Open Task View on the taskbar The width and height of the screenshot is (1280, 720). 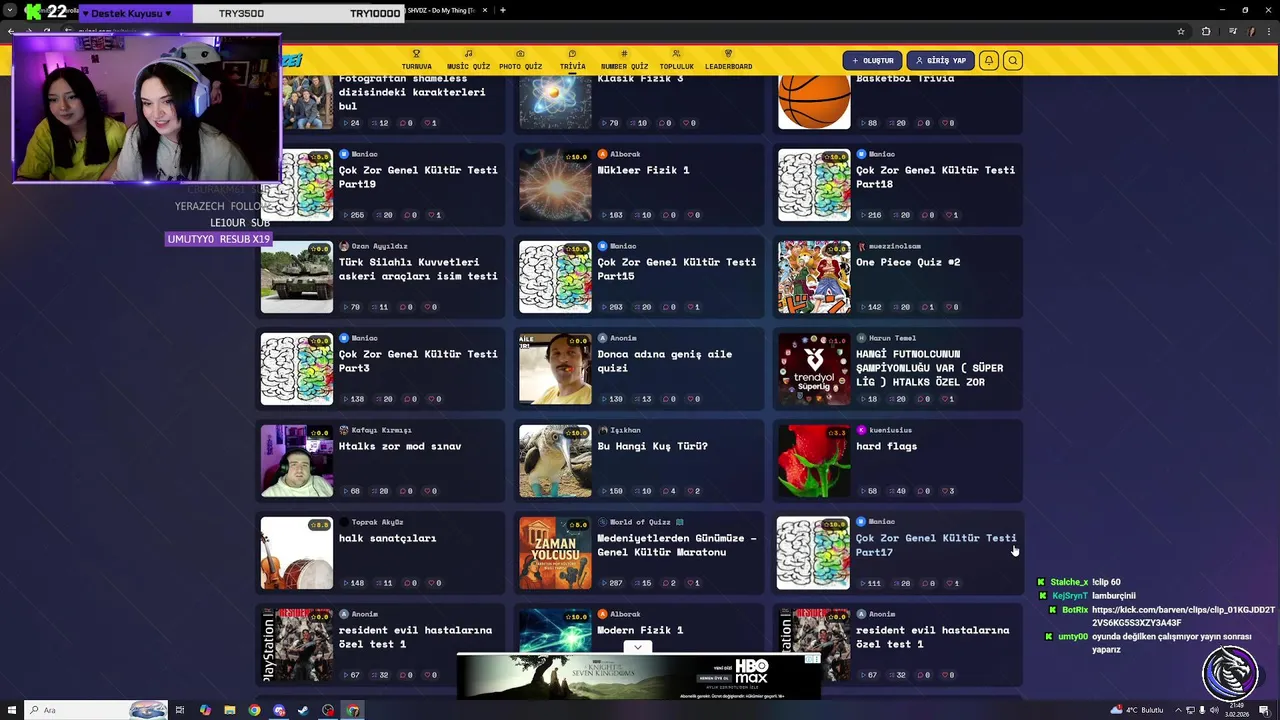(180, 710)
